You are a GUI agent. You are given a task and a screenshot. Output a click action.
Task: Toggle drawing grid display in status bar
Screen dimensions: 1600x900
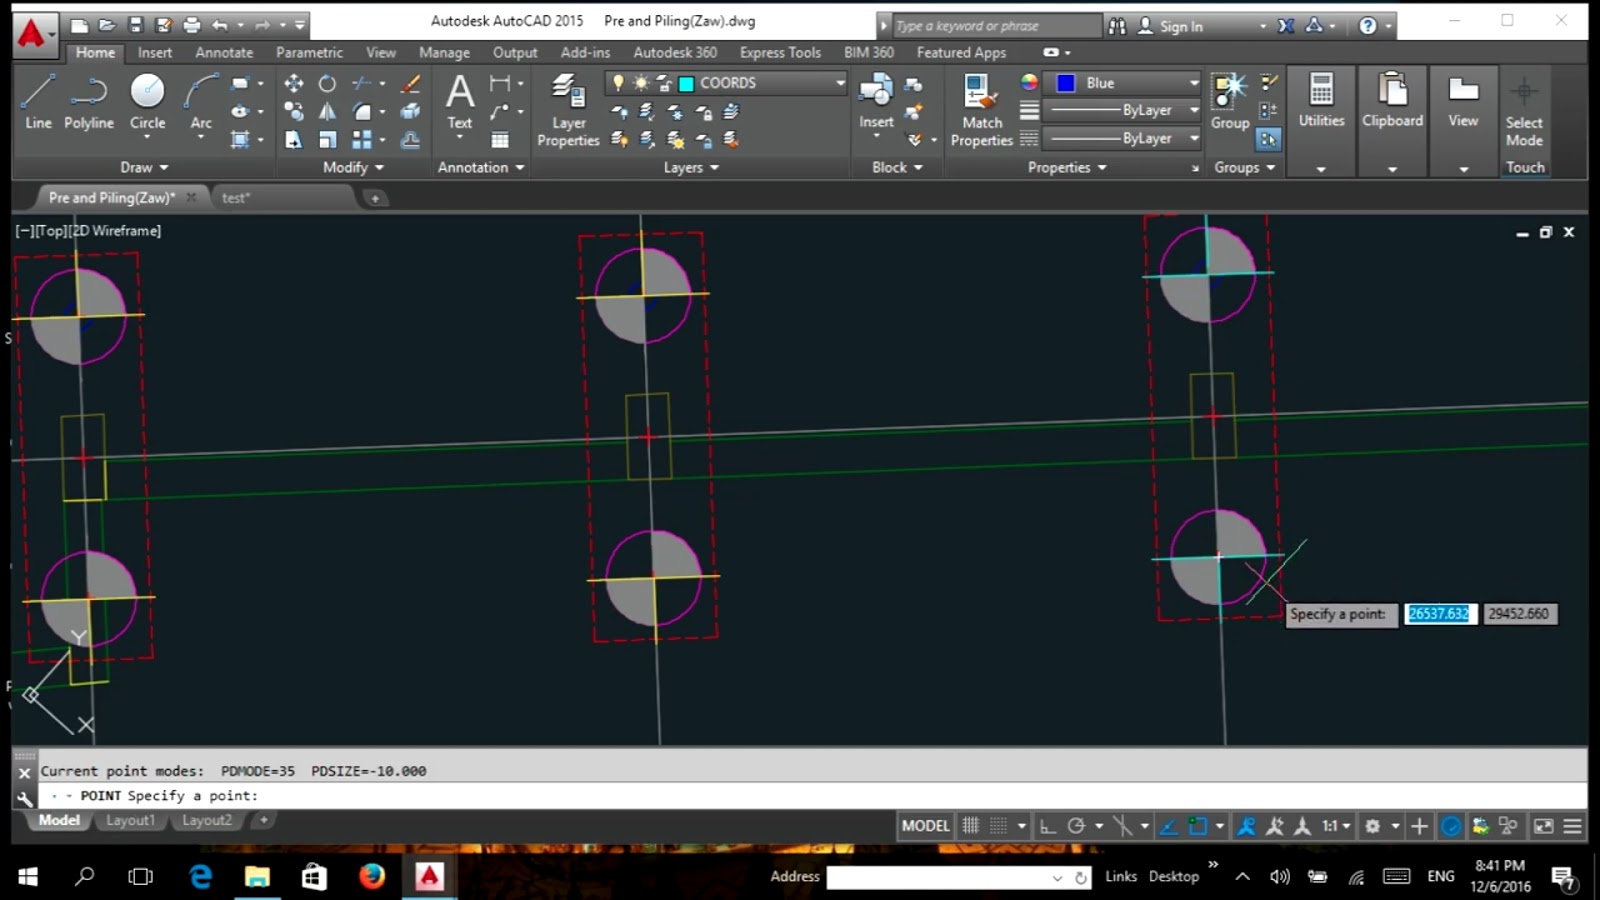970,826
